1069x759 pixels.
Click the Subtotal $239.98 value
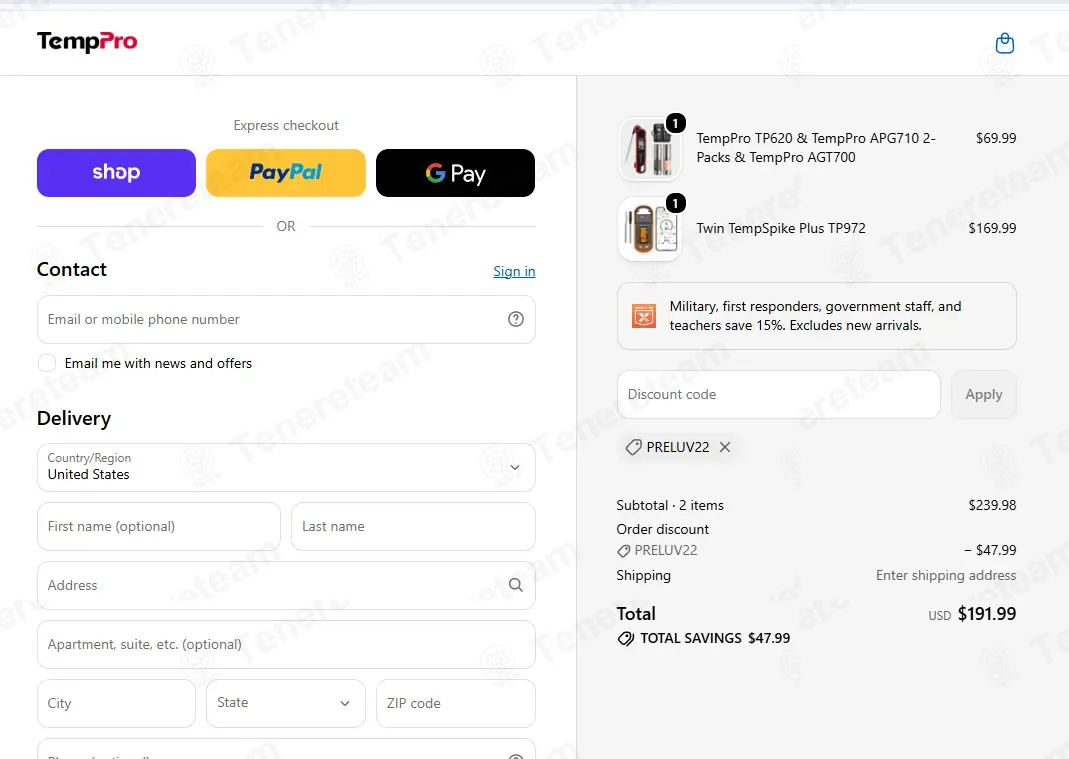pos(992,505)
